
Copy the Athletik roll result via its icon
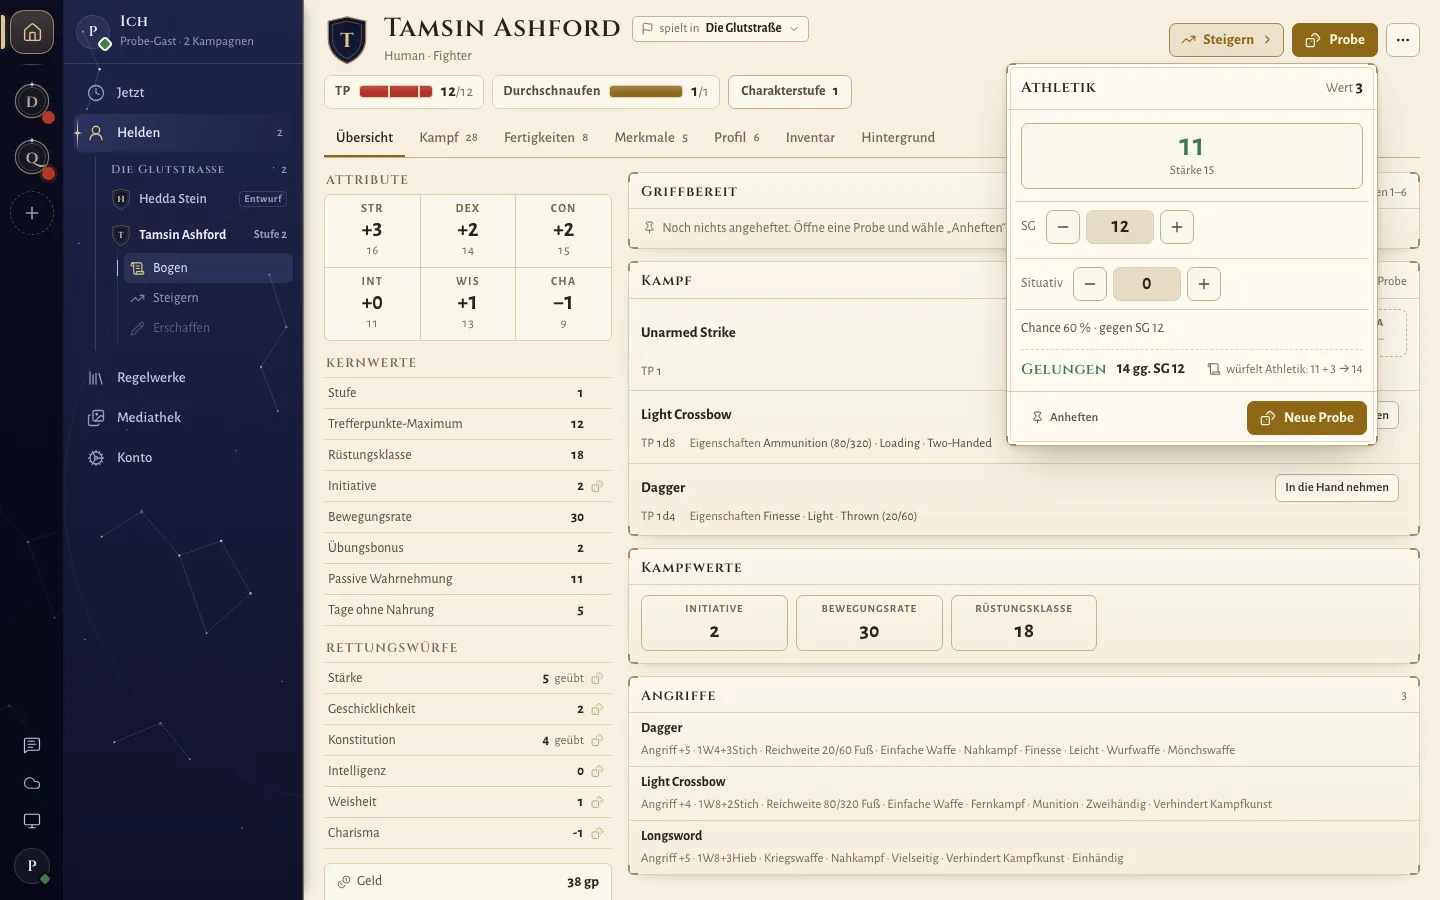click(x=1214, y=369)
